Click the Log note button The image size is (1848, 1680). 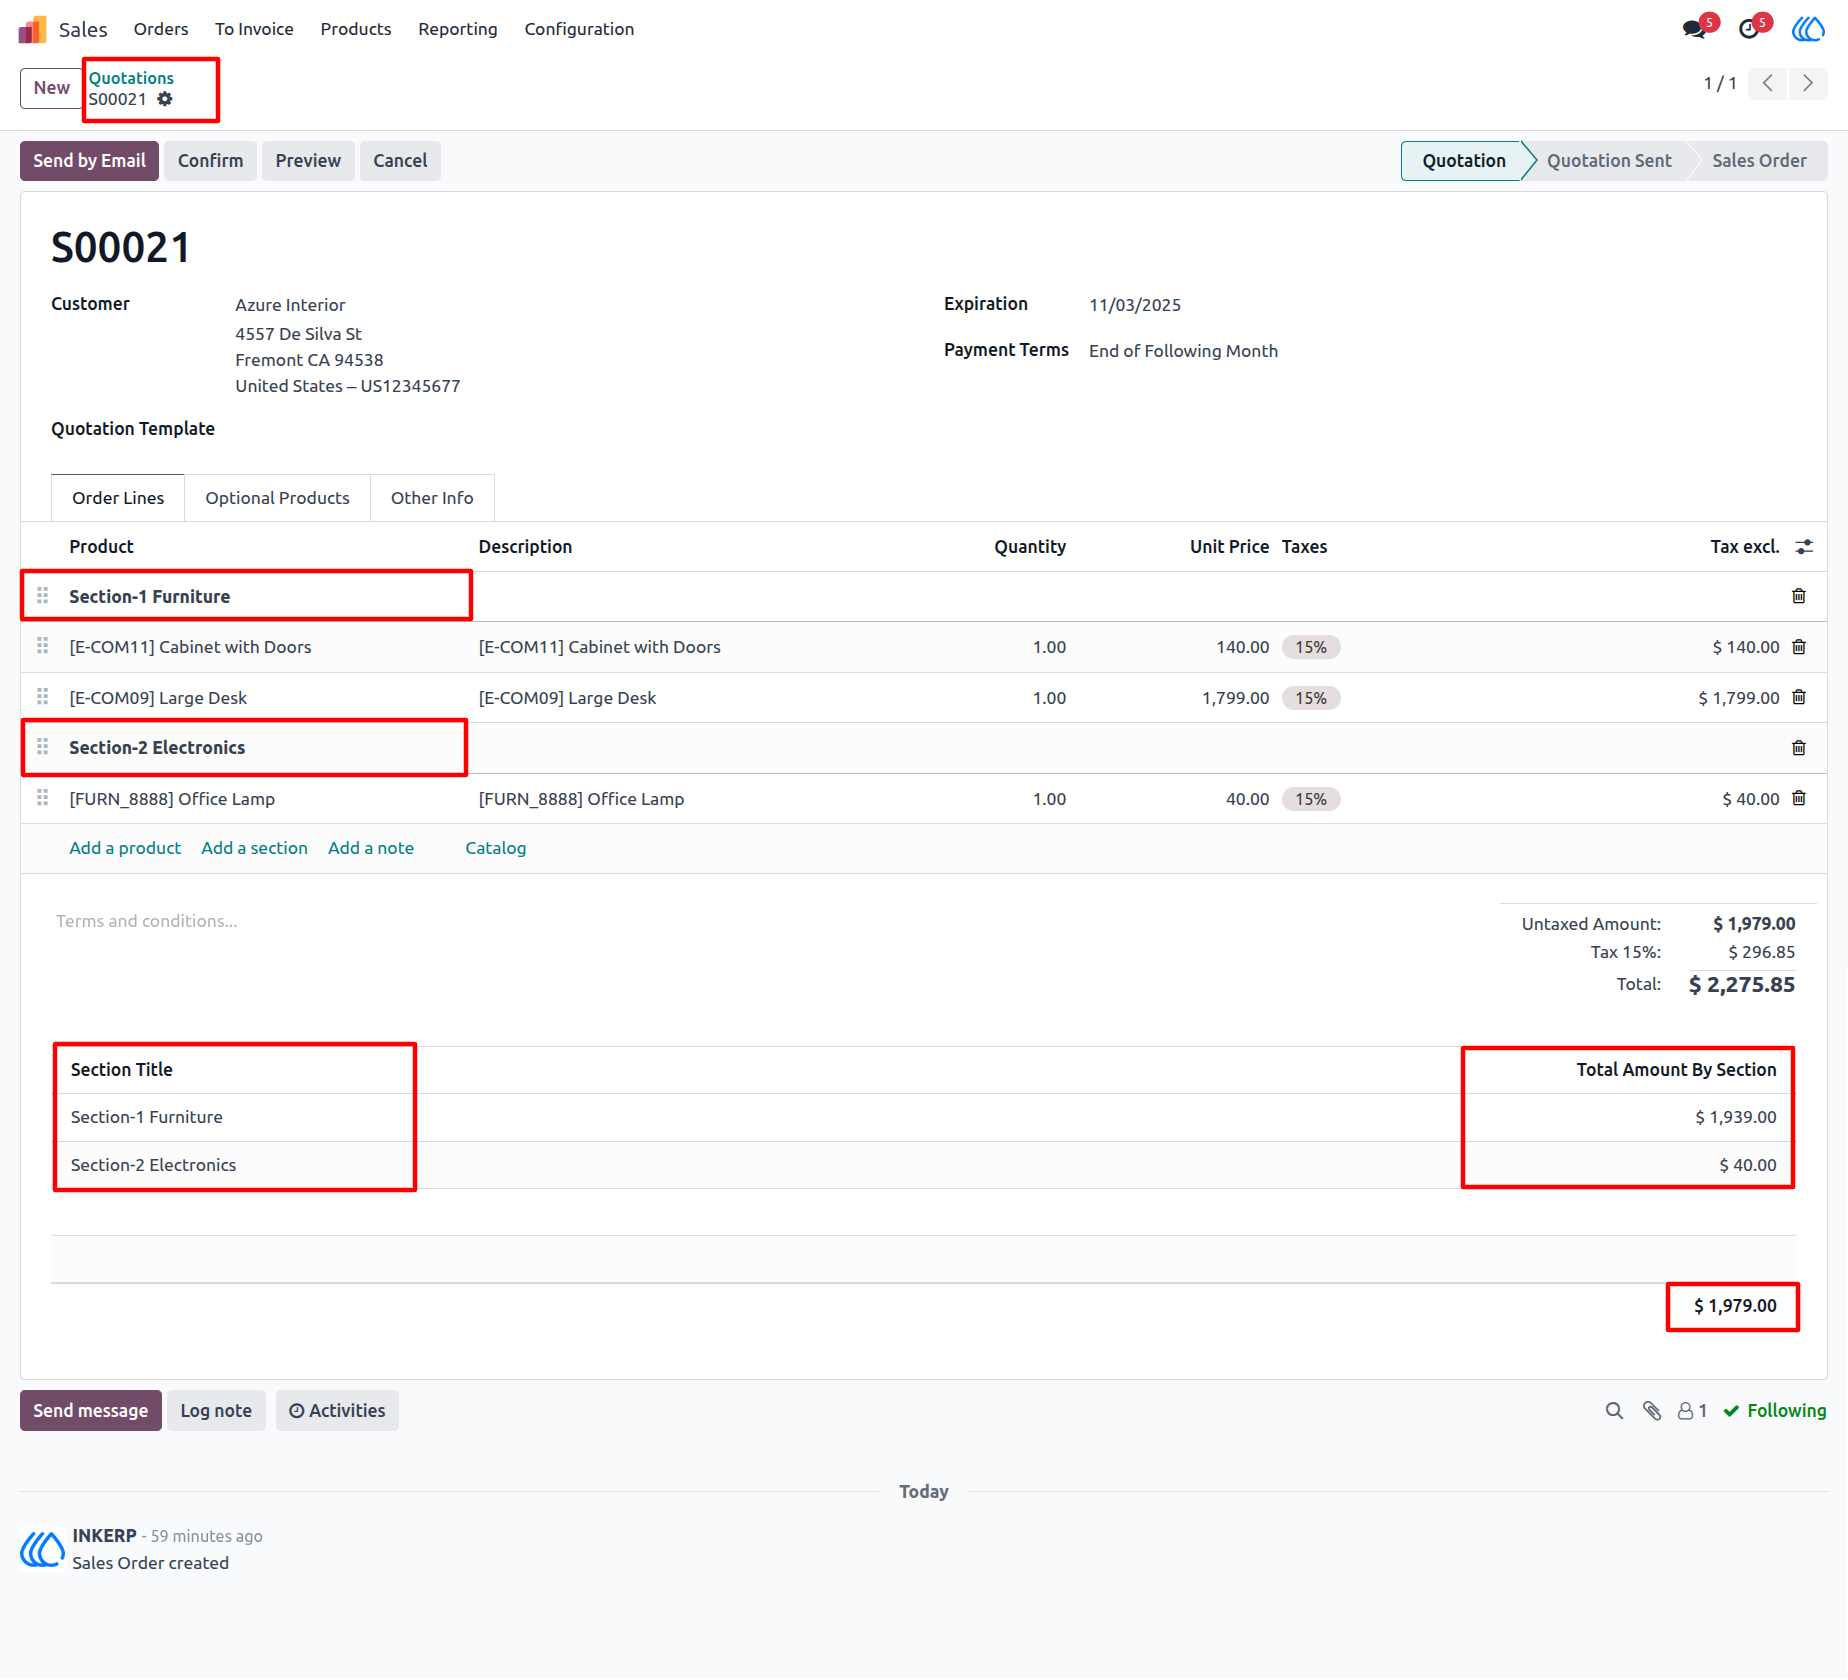216,1411
